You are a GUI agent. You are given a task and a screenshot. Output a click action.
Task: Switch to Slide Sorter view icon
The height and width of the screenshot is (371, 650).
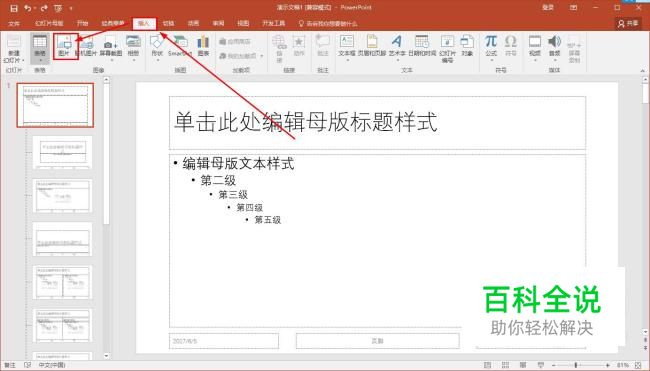pos(505,365)
